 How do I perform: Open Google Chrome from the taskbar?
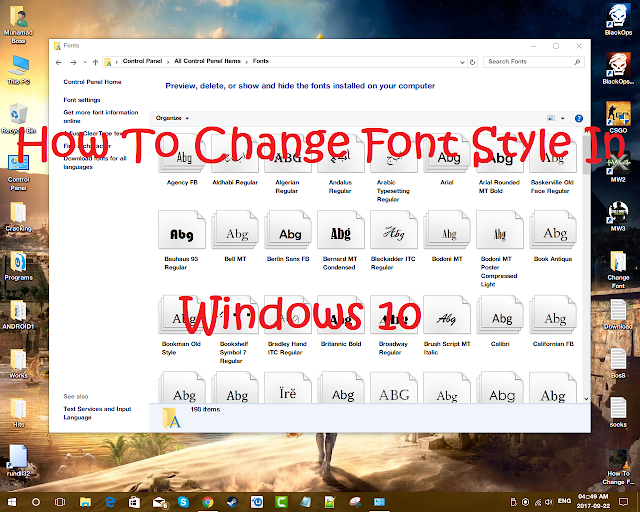208,502
